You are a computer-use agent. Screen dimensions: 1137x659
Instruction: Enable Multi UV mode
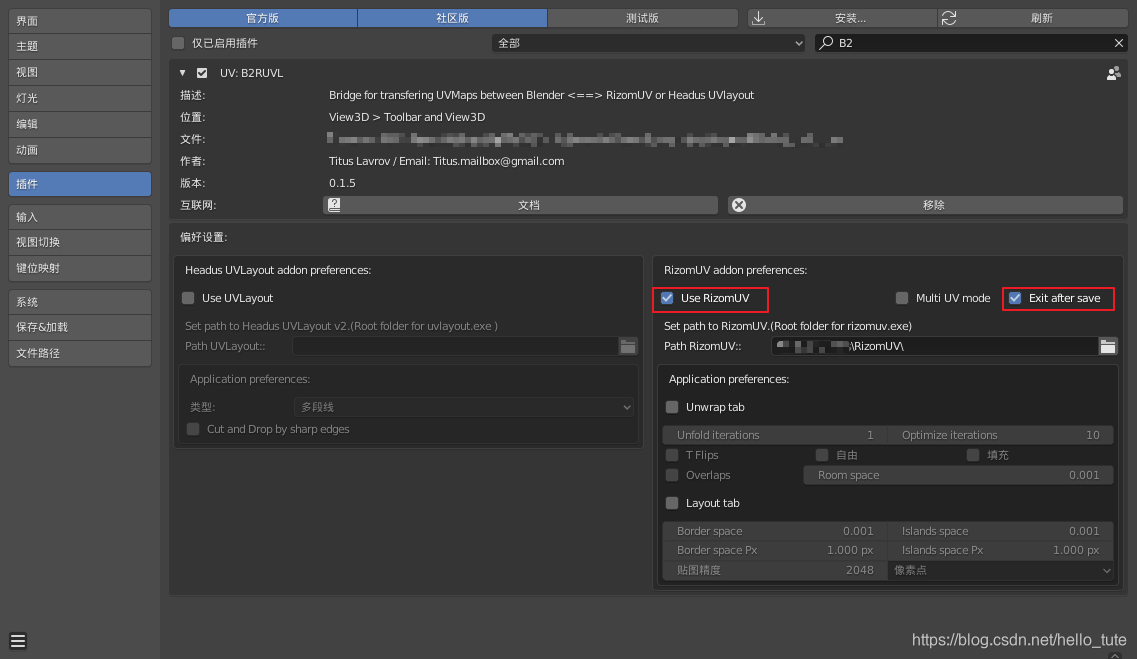(902, 298)
